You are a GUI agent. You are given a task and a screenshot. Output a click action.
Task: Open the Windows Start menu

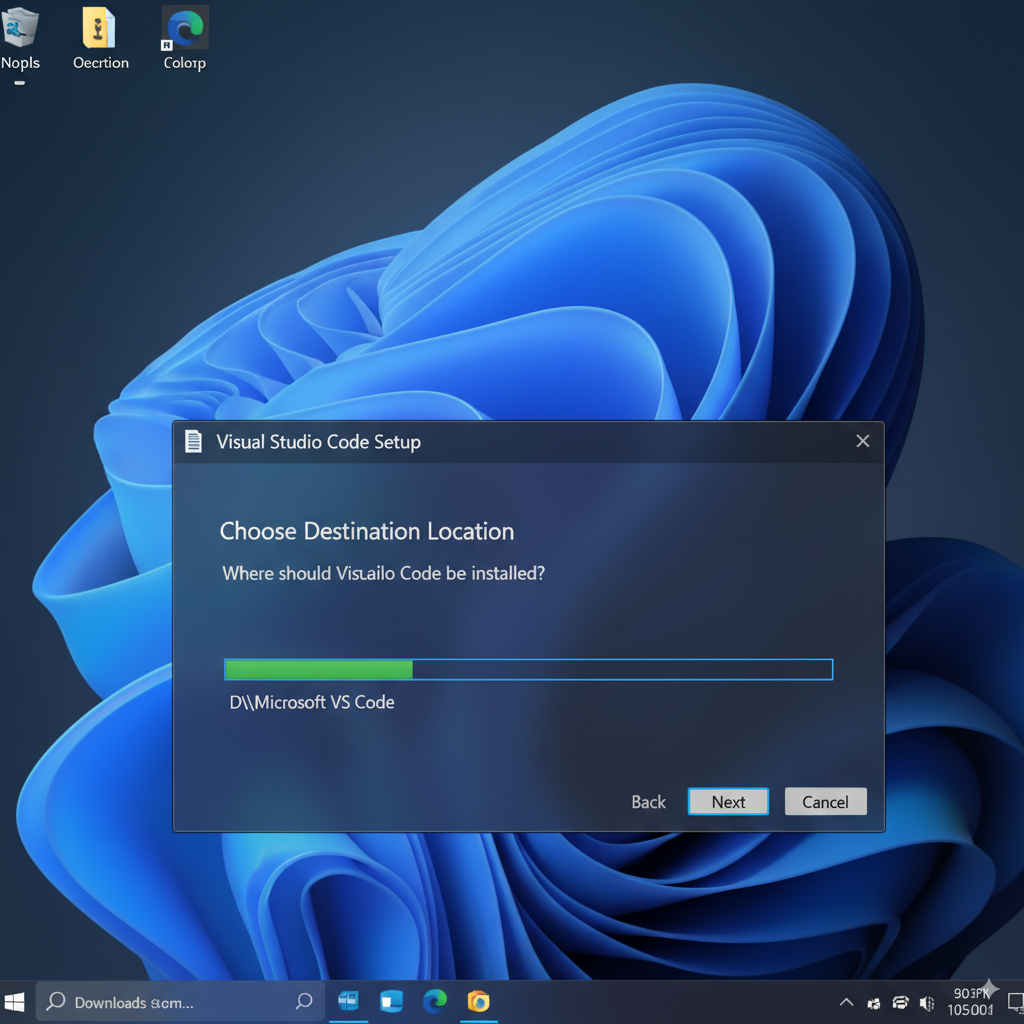(x=14, y=1002)
